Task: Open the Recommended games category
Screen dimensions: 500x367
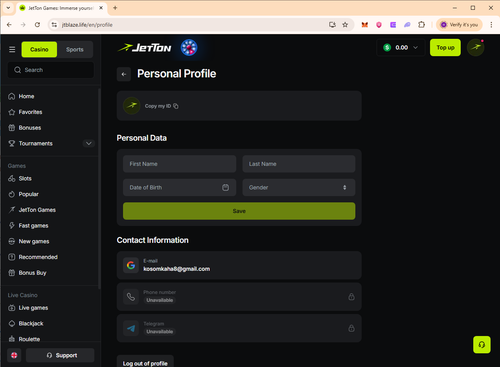Action: tap(38, 257)
